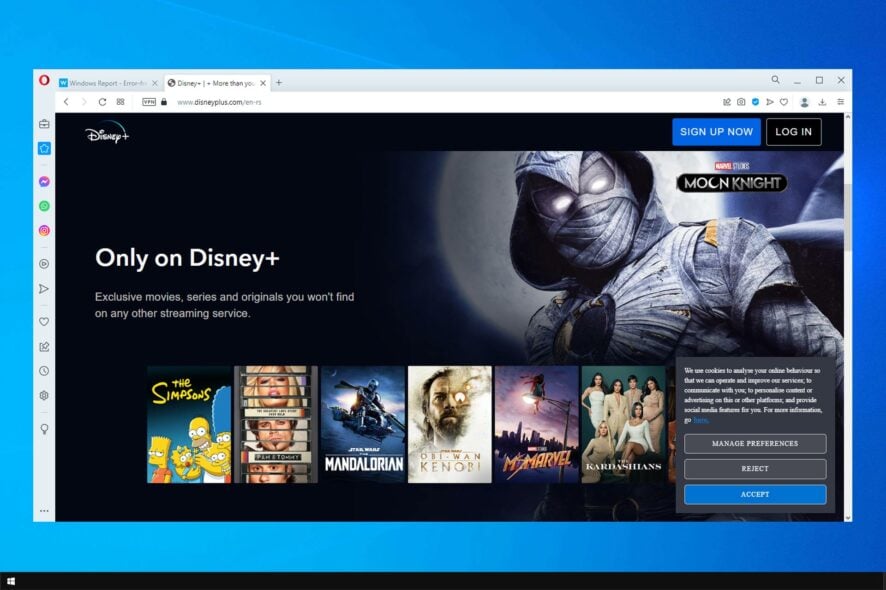Close the Disney+ tab
This screenshot has height=590, width=886.
(x=263, y=83)
